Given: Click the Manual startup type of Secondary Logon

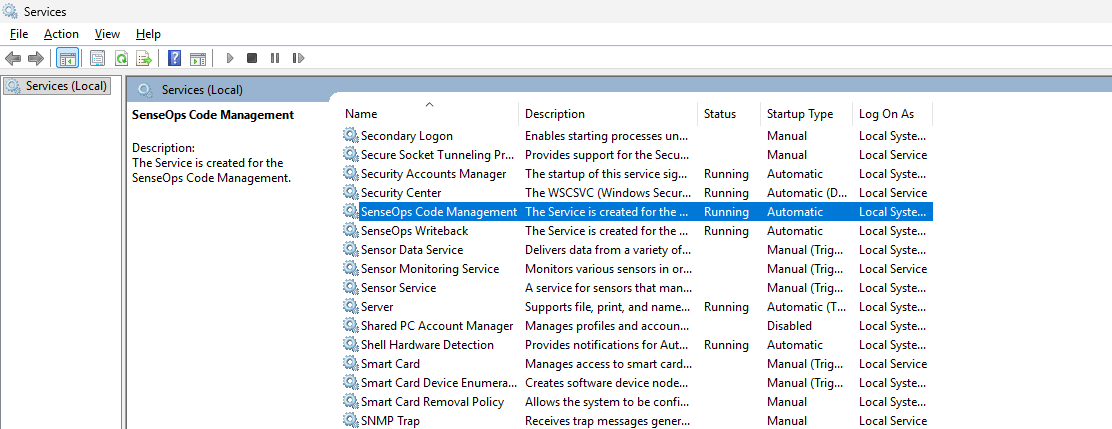Looking at the screenshot, I should pos(786,135).
